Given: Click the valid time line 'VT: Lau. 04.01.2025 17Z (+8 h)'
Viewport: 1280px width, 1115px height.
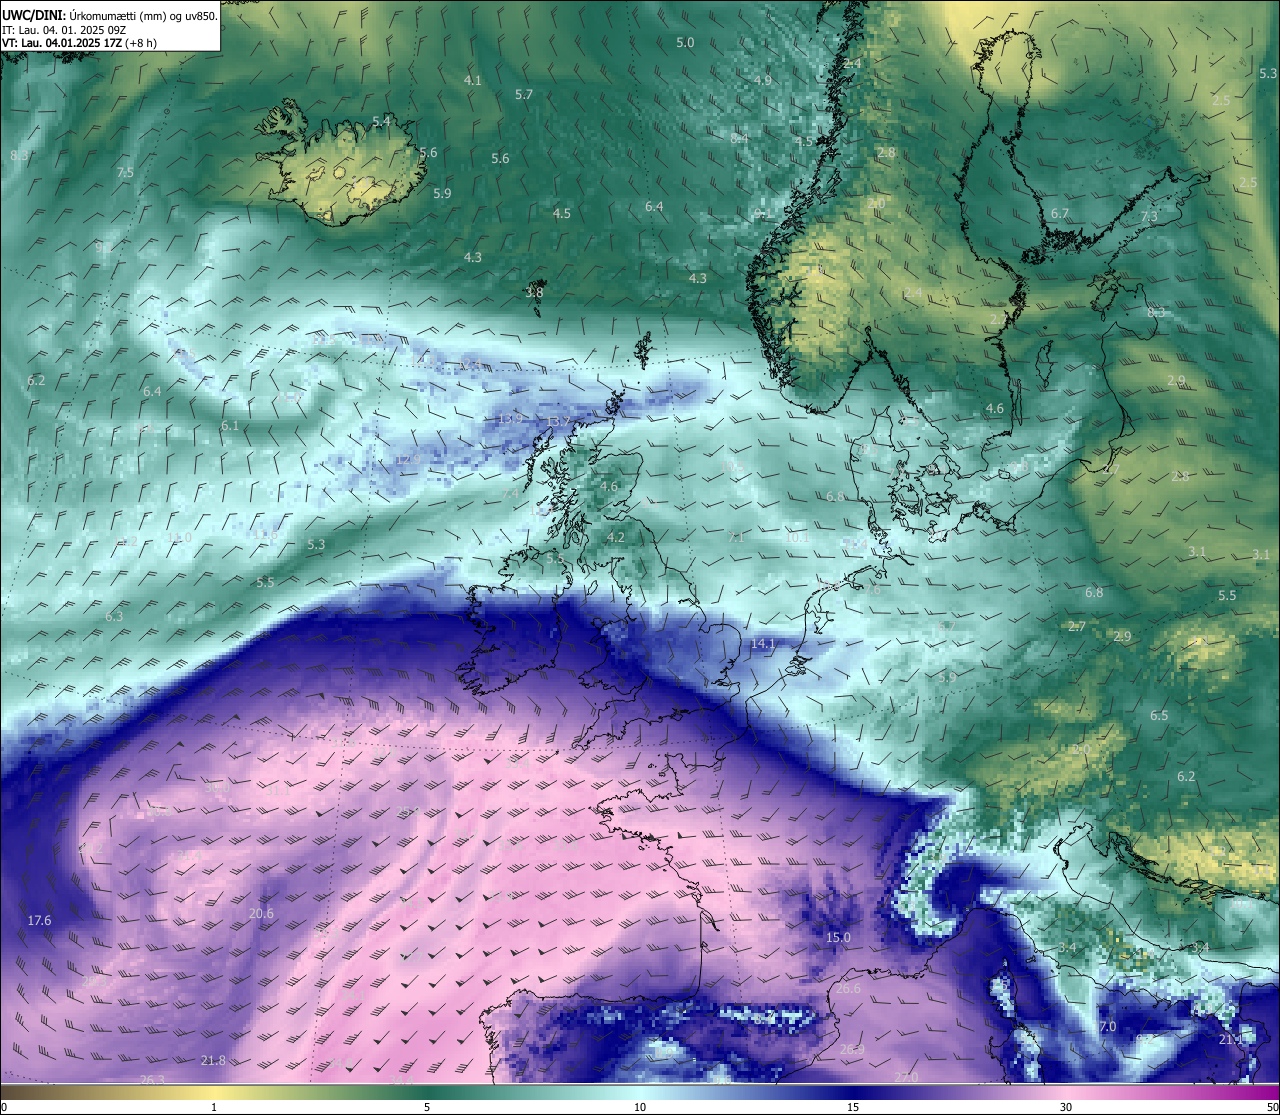Looking at the screenshot, I should [x=79, y=43].
